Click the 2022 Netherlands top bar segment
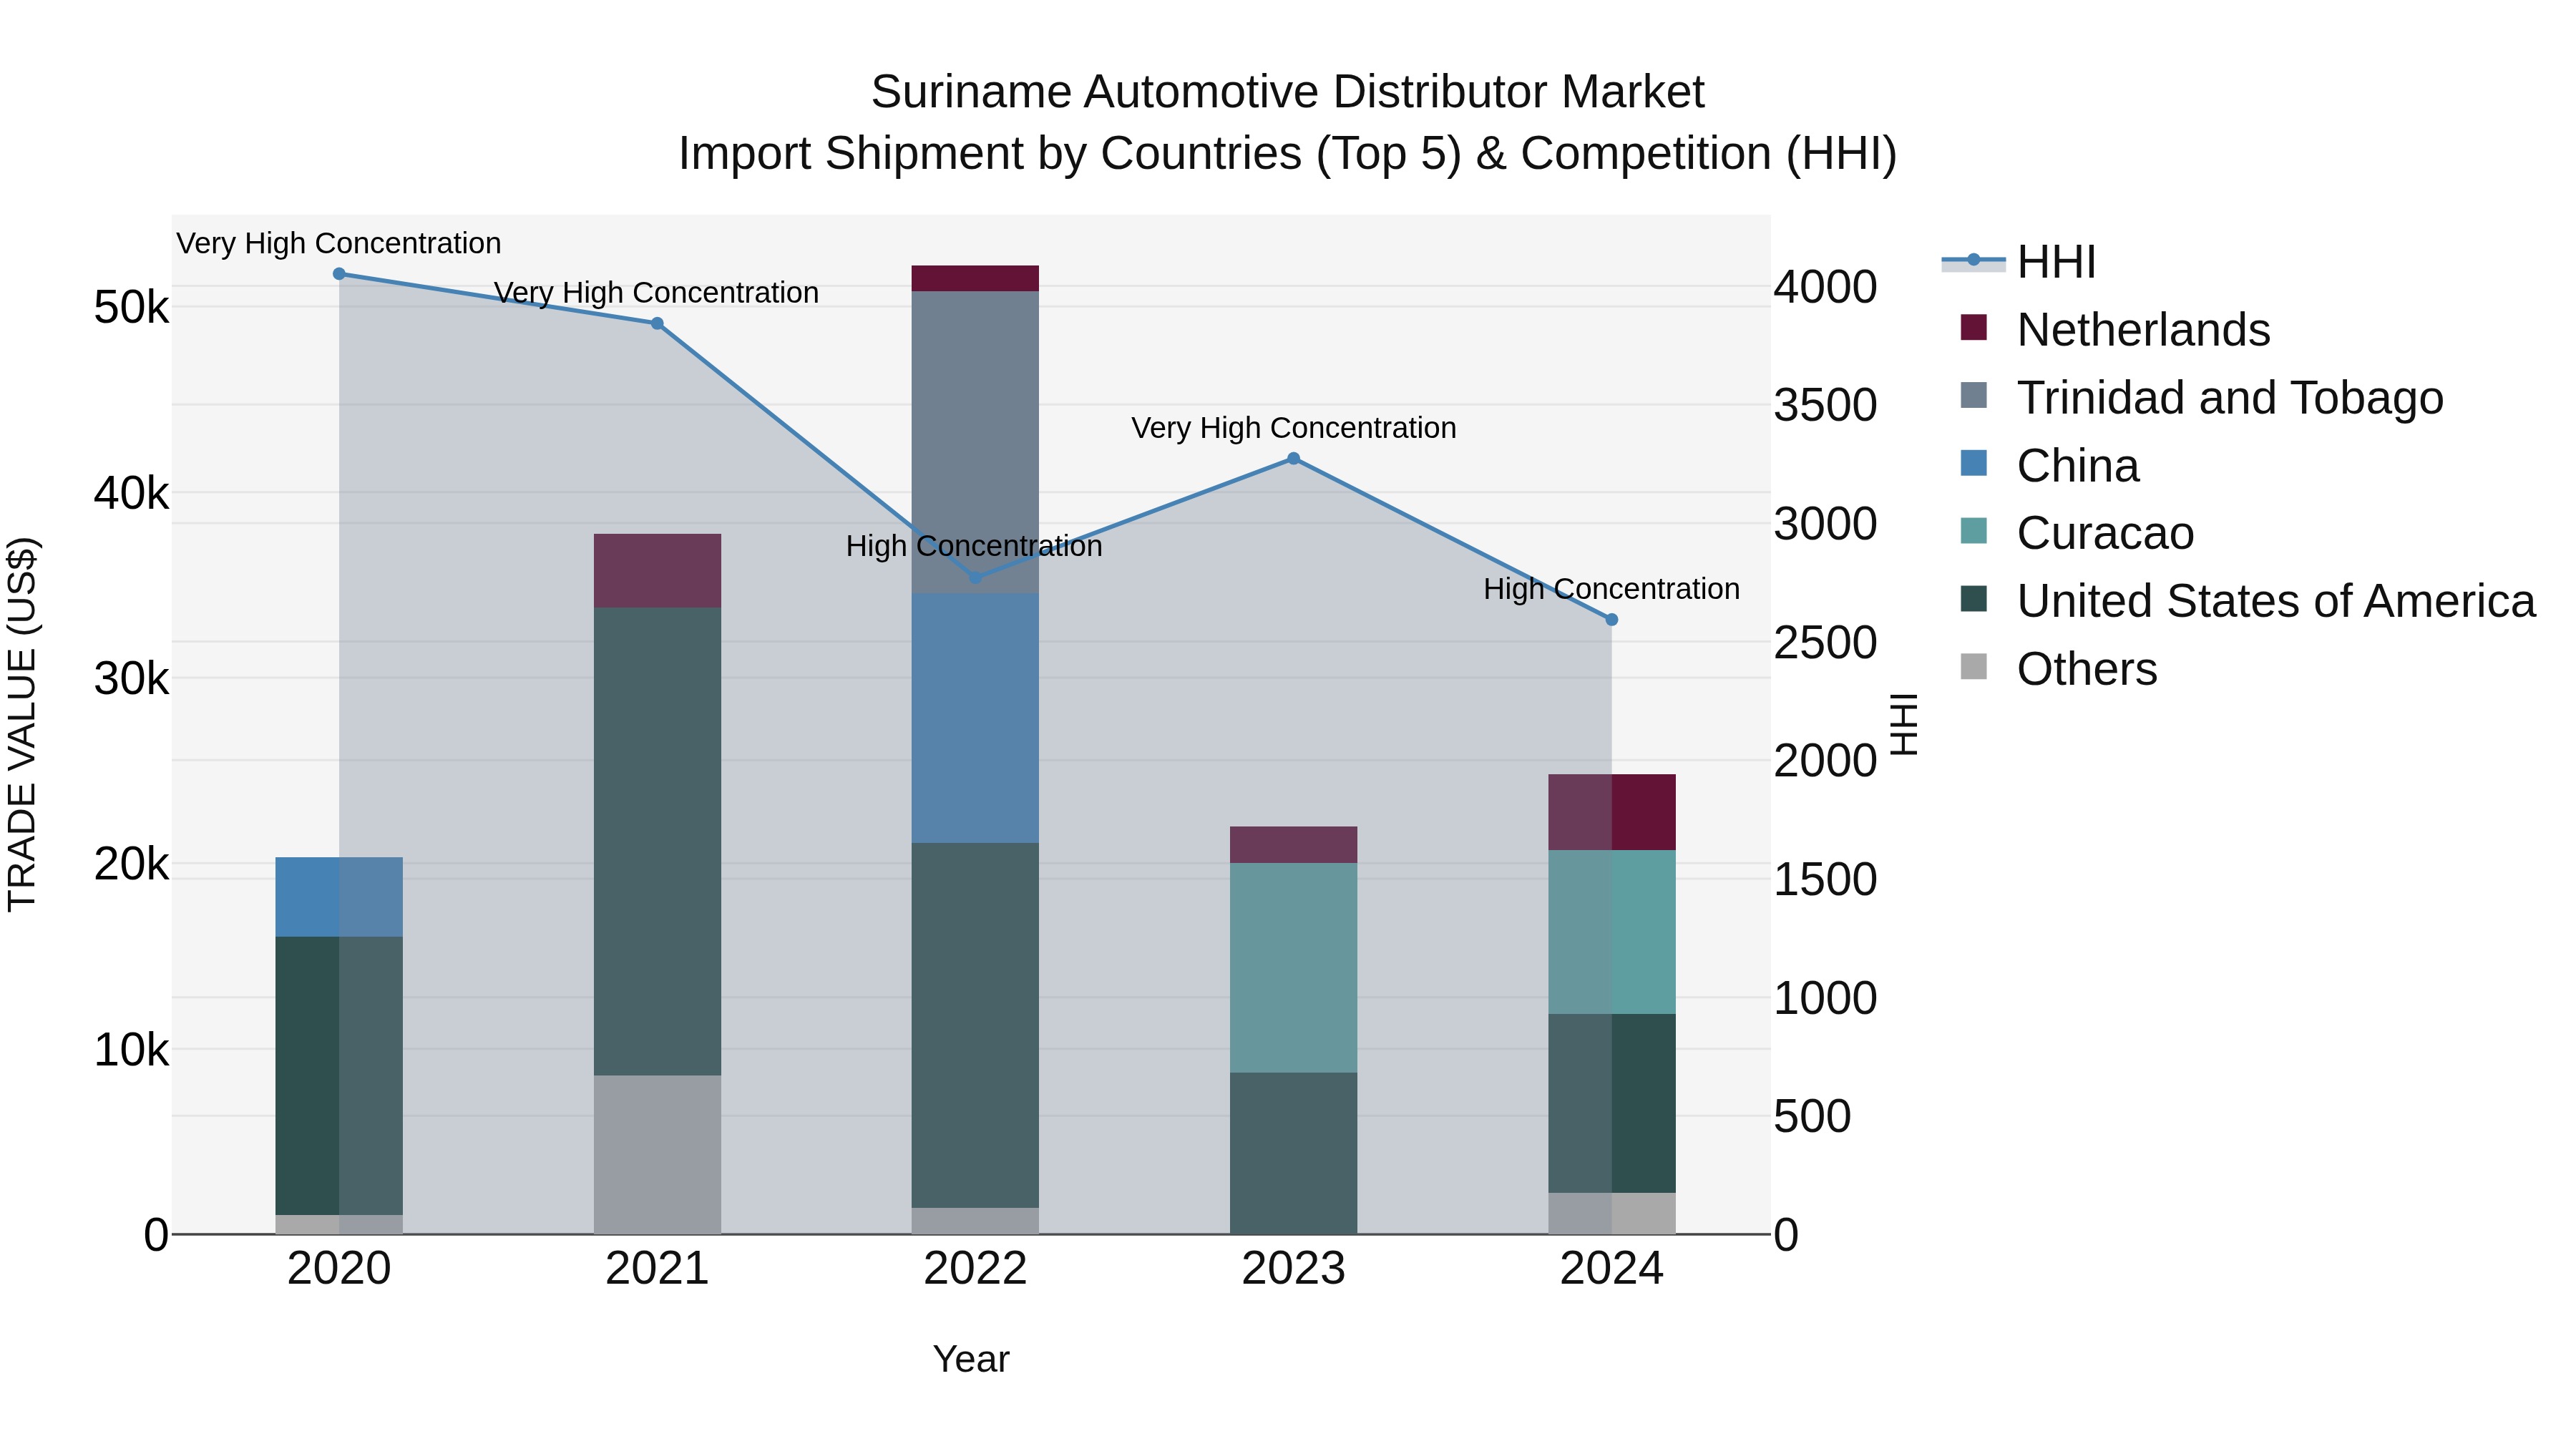 (x=975, y=278)
